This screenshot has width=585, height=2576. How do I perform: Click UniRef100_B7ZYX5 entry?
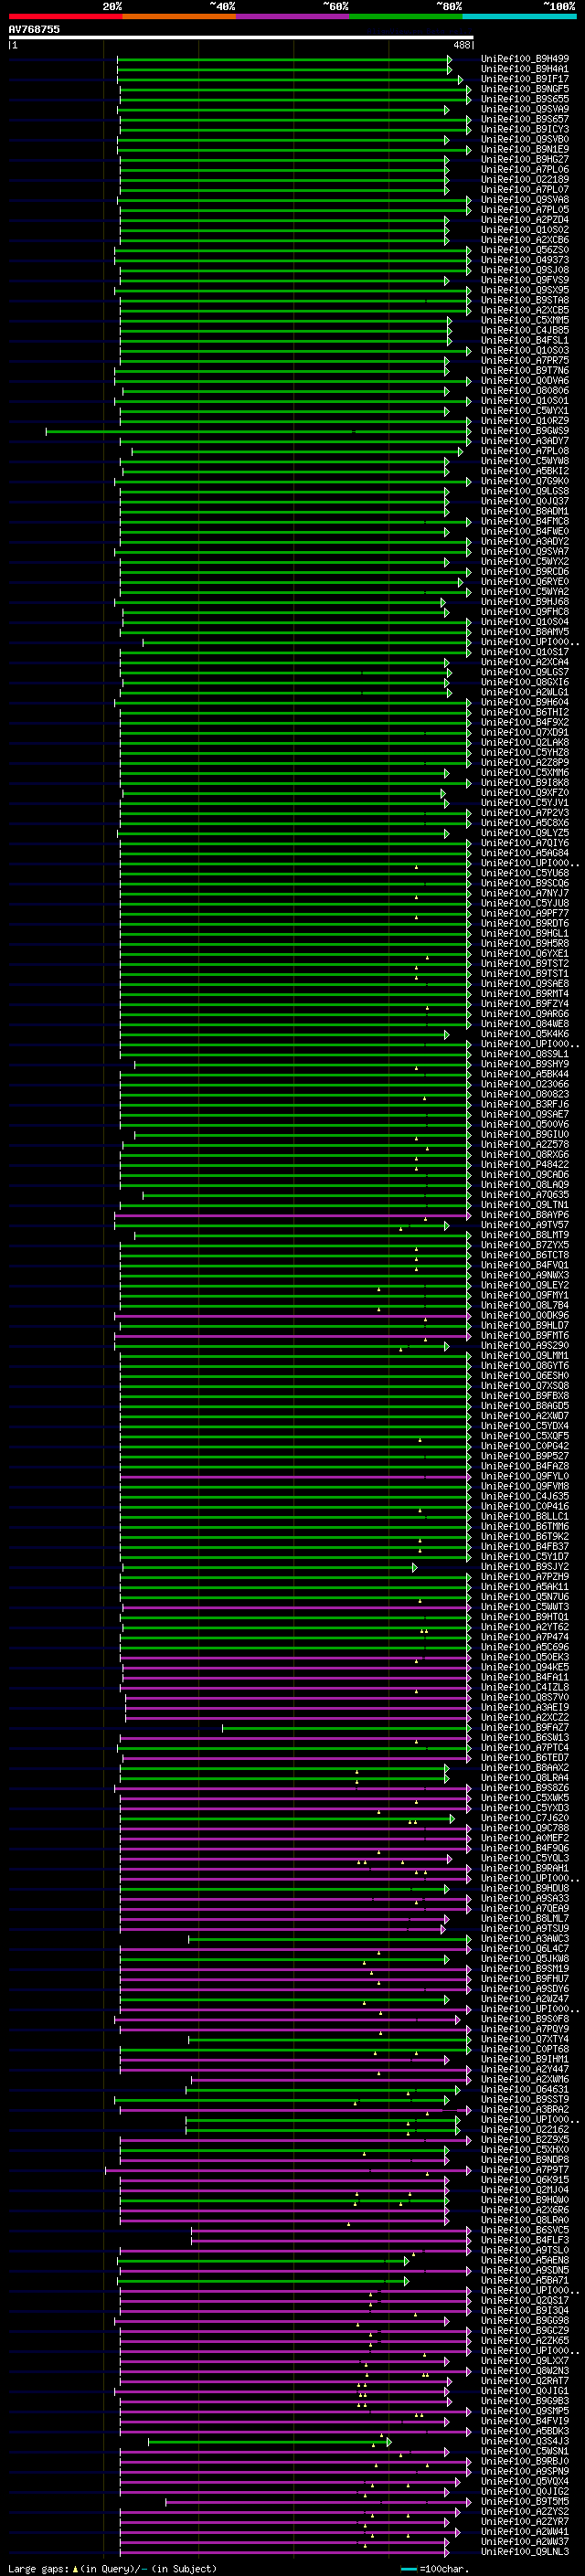click(x=525, y=1245)
